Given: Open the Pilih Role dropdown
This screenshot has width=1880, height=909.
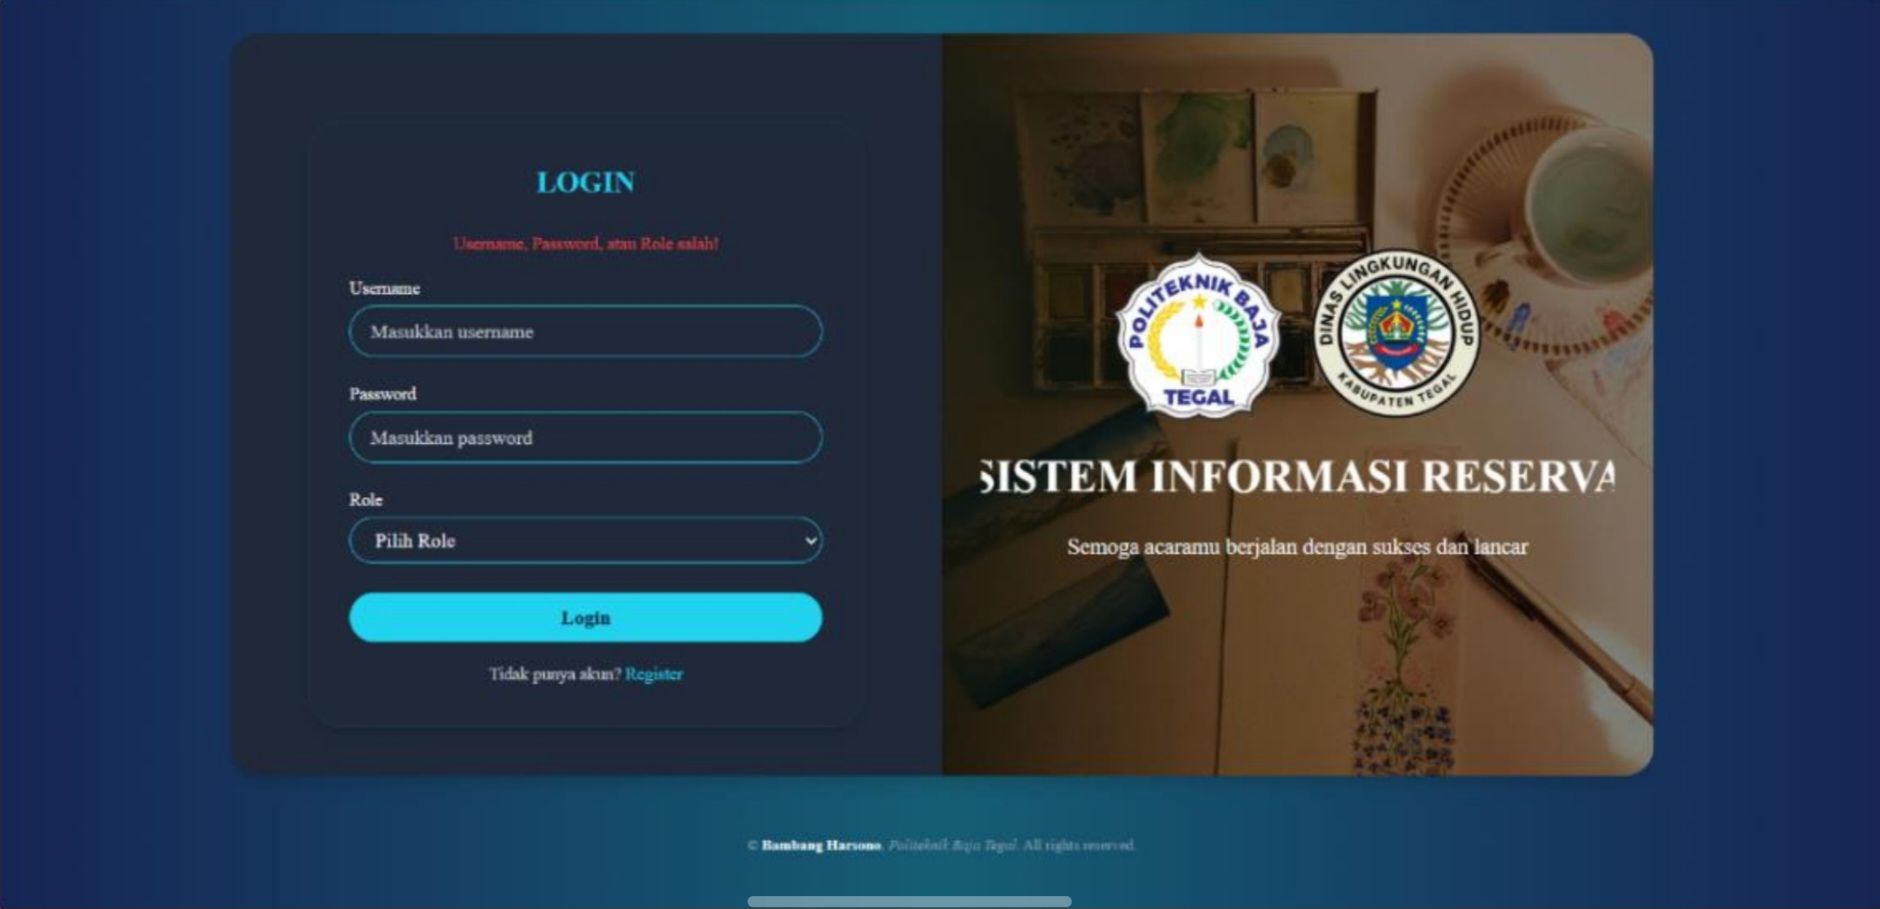Looking at the screenshot, I should tap(585, 540).
